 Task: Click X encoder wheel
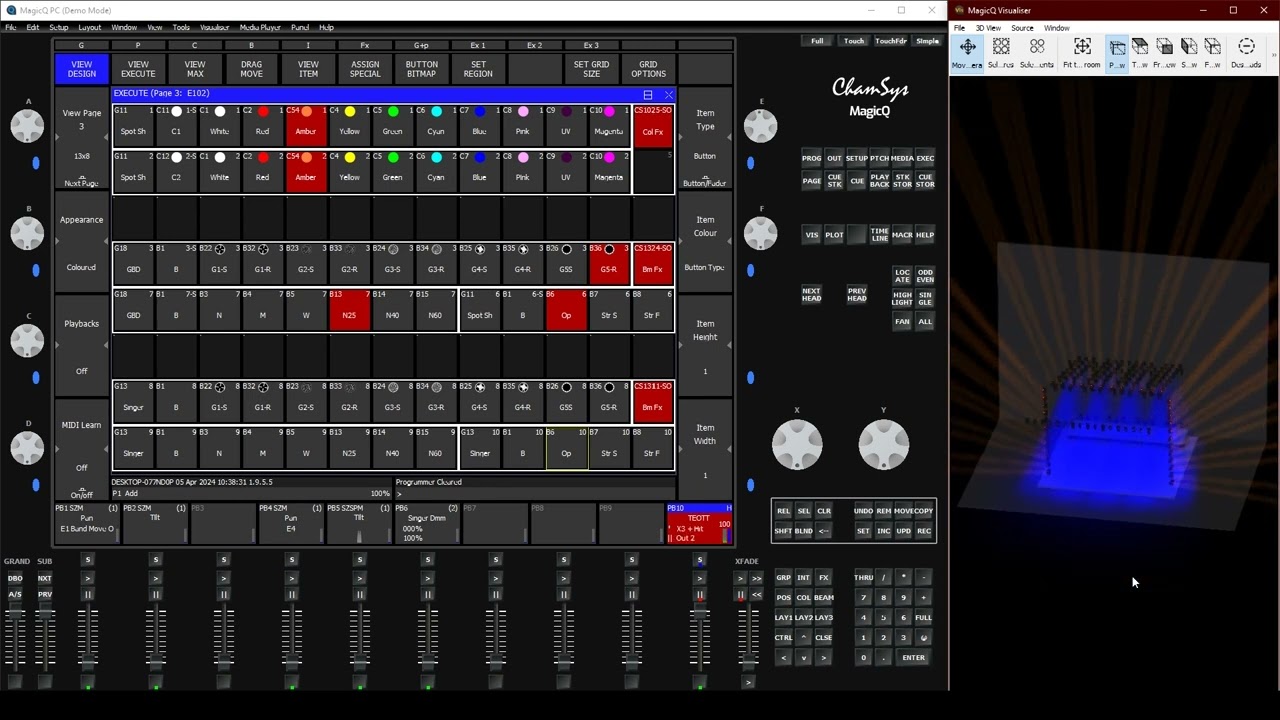(797, 445)
